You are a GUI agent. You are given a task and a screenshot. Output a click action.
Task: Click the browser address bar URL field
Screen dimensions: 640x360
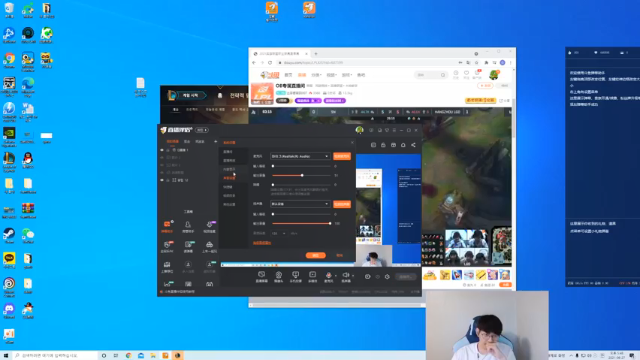coord(367,63)
